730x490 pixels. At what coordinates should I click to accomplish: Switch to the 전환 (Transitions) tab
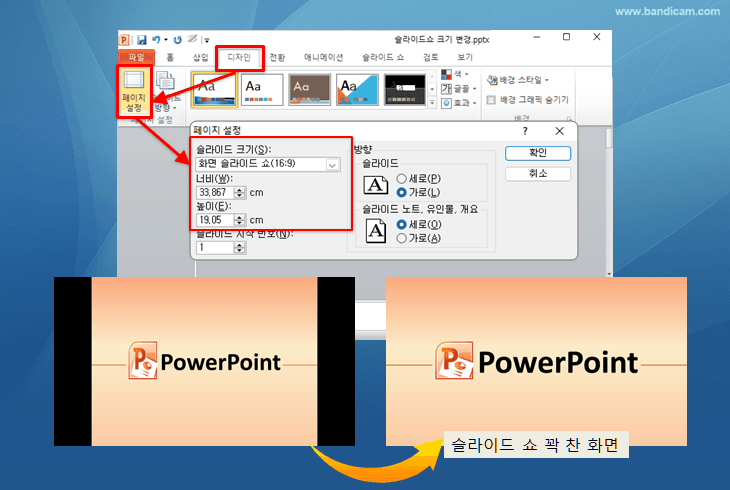277,57
